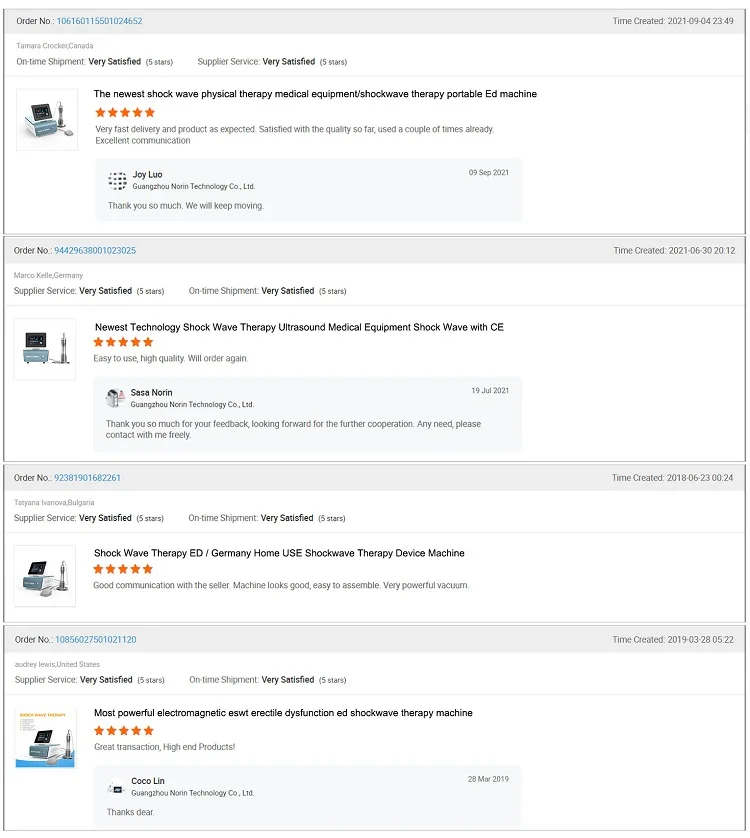Click star rating under Marco Kelle's review
Image resolution: width=750 pixels, height=838 pixels.
pyautogui.click(x=123, y=342)
